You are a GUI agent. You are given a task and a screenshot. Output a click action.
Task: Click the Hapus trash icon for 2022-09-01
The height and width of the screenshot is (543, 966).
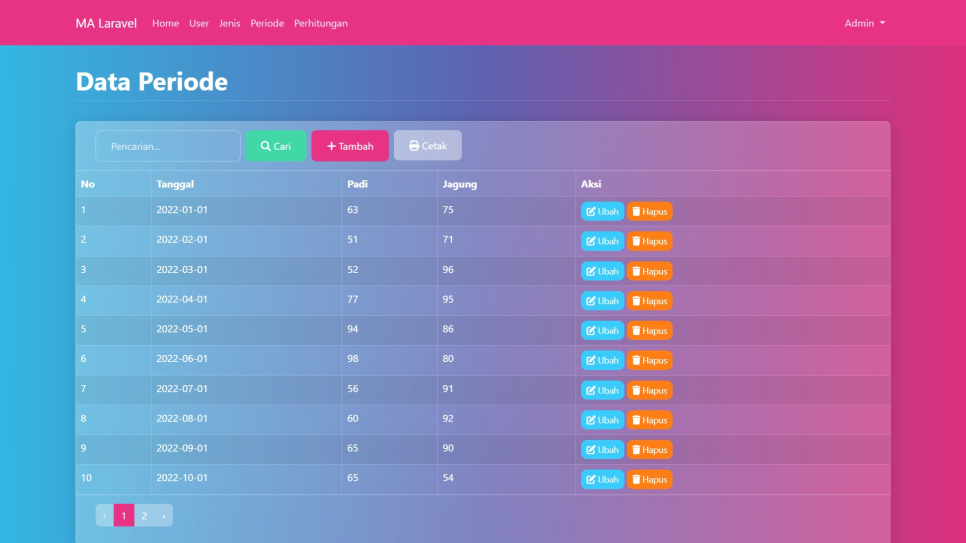point(636,449)
